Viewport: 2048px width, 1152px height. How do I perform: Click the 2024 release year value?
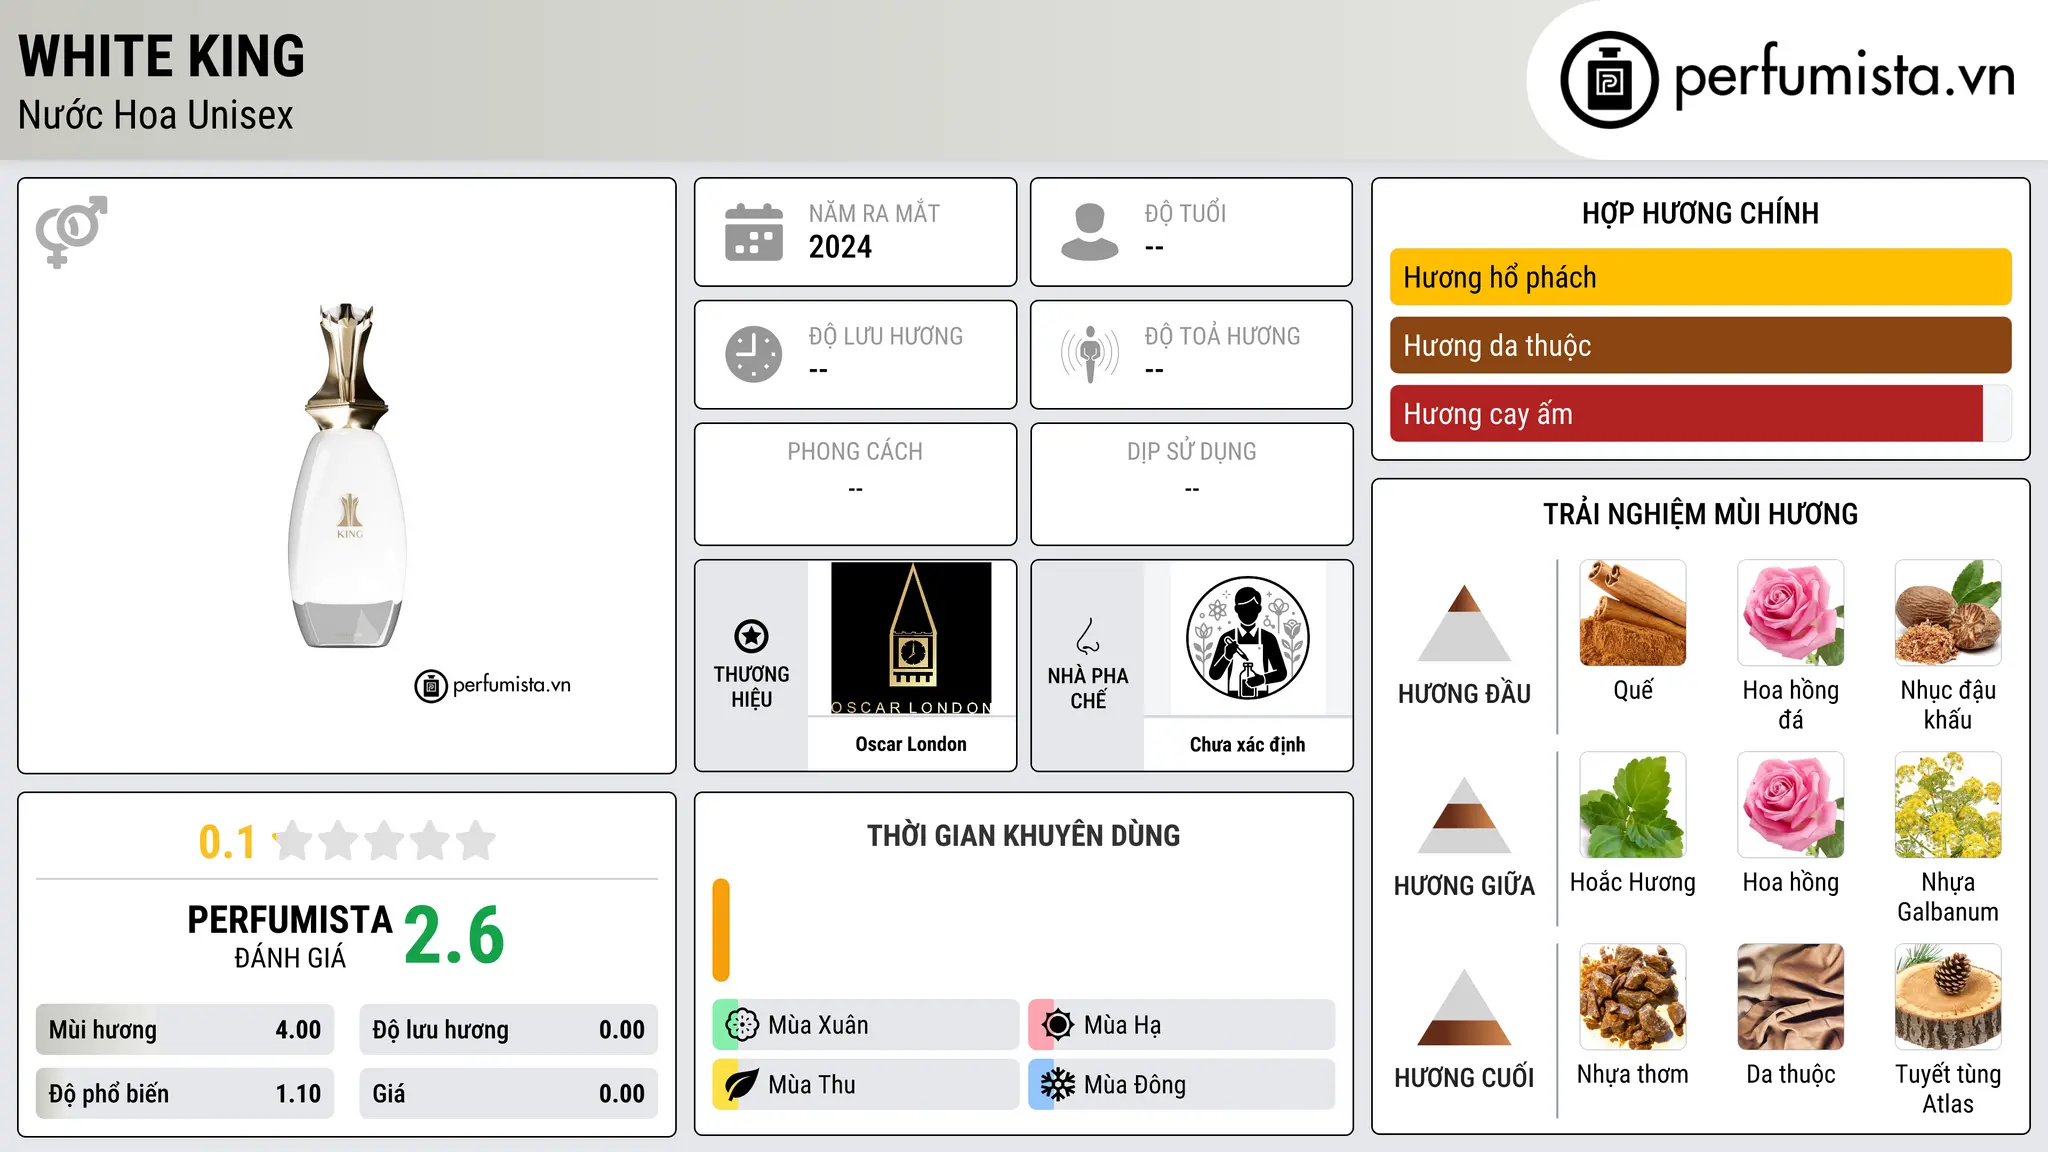pyautogui.click(x=840, y=247)
